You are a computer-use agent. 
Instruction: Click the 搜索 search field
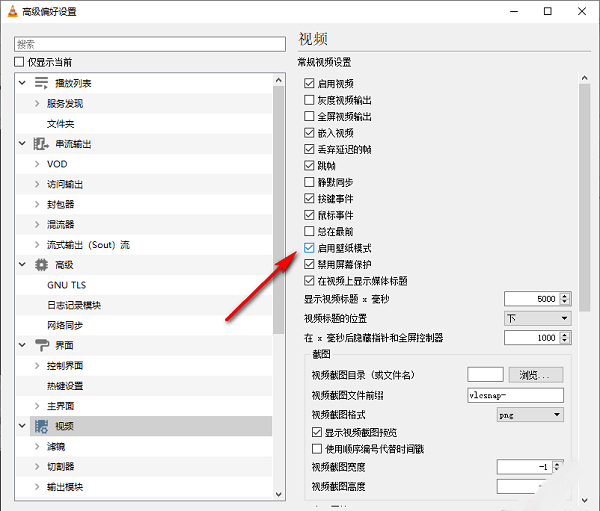click(x=150, y=44)
